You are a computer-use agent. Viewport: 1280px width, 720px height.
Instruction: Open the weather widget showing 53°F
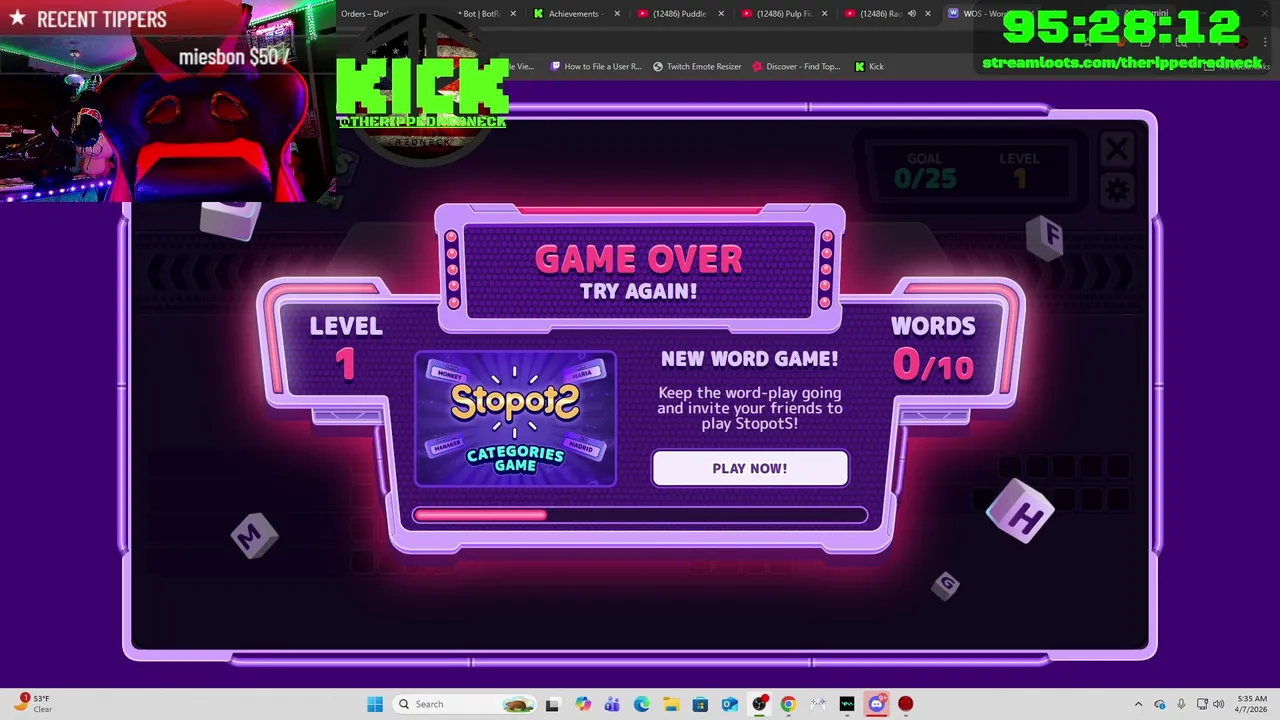33,704
